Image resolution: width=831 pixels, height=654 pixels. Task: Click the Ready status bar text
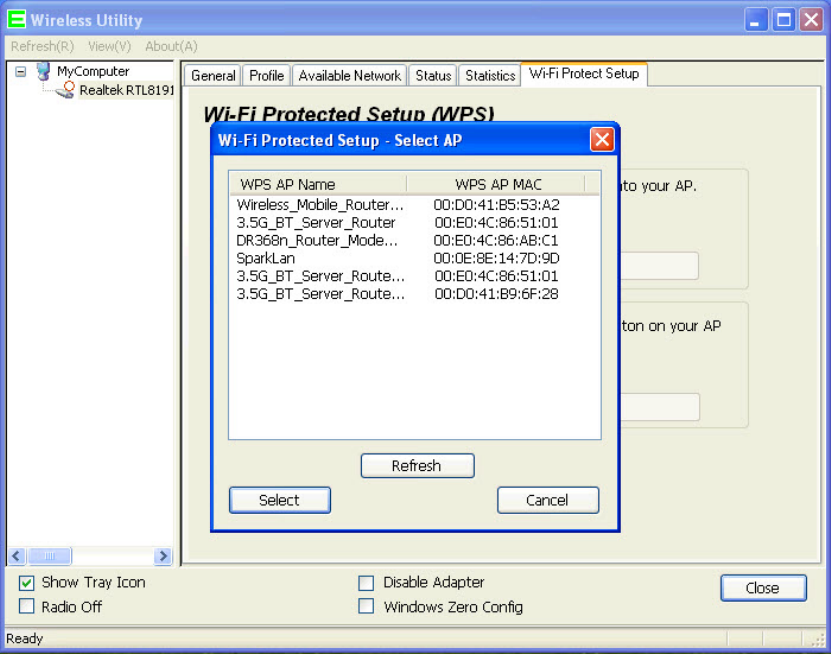(24, 639)
